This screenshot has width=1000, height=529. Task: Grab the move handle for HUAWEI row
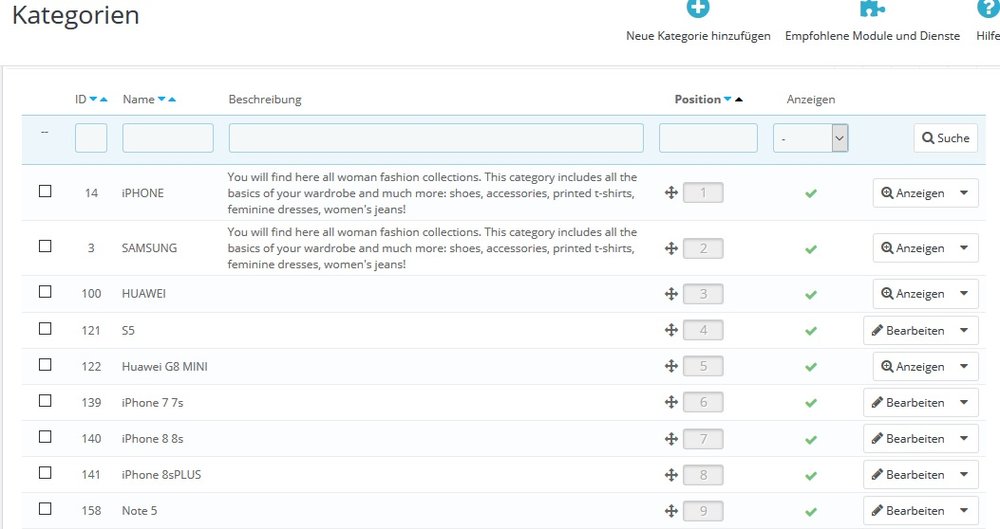[671, 294]
